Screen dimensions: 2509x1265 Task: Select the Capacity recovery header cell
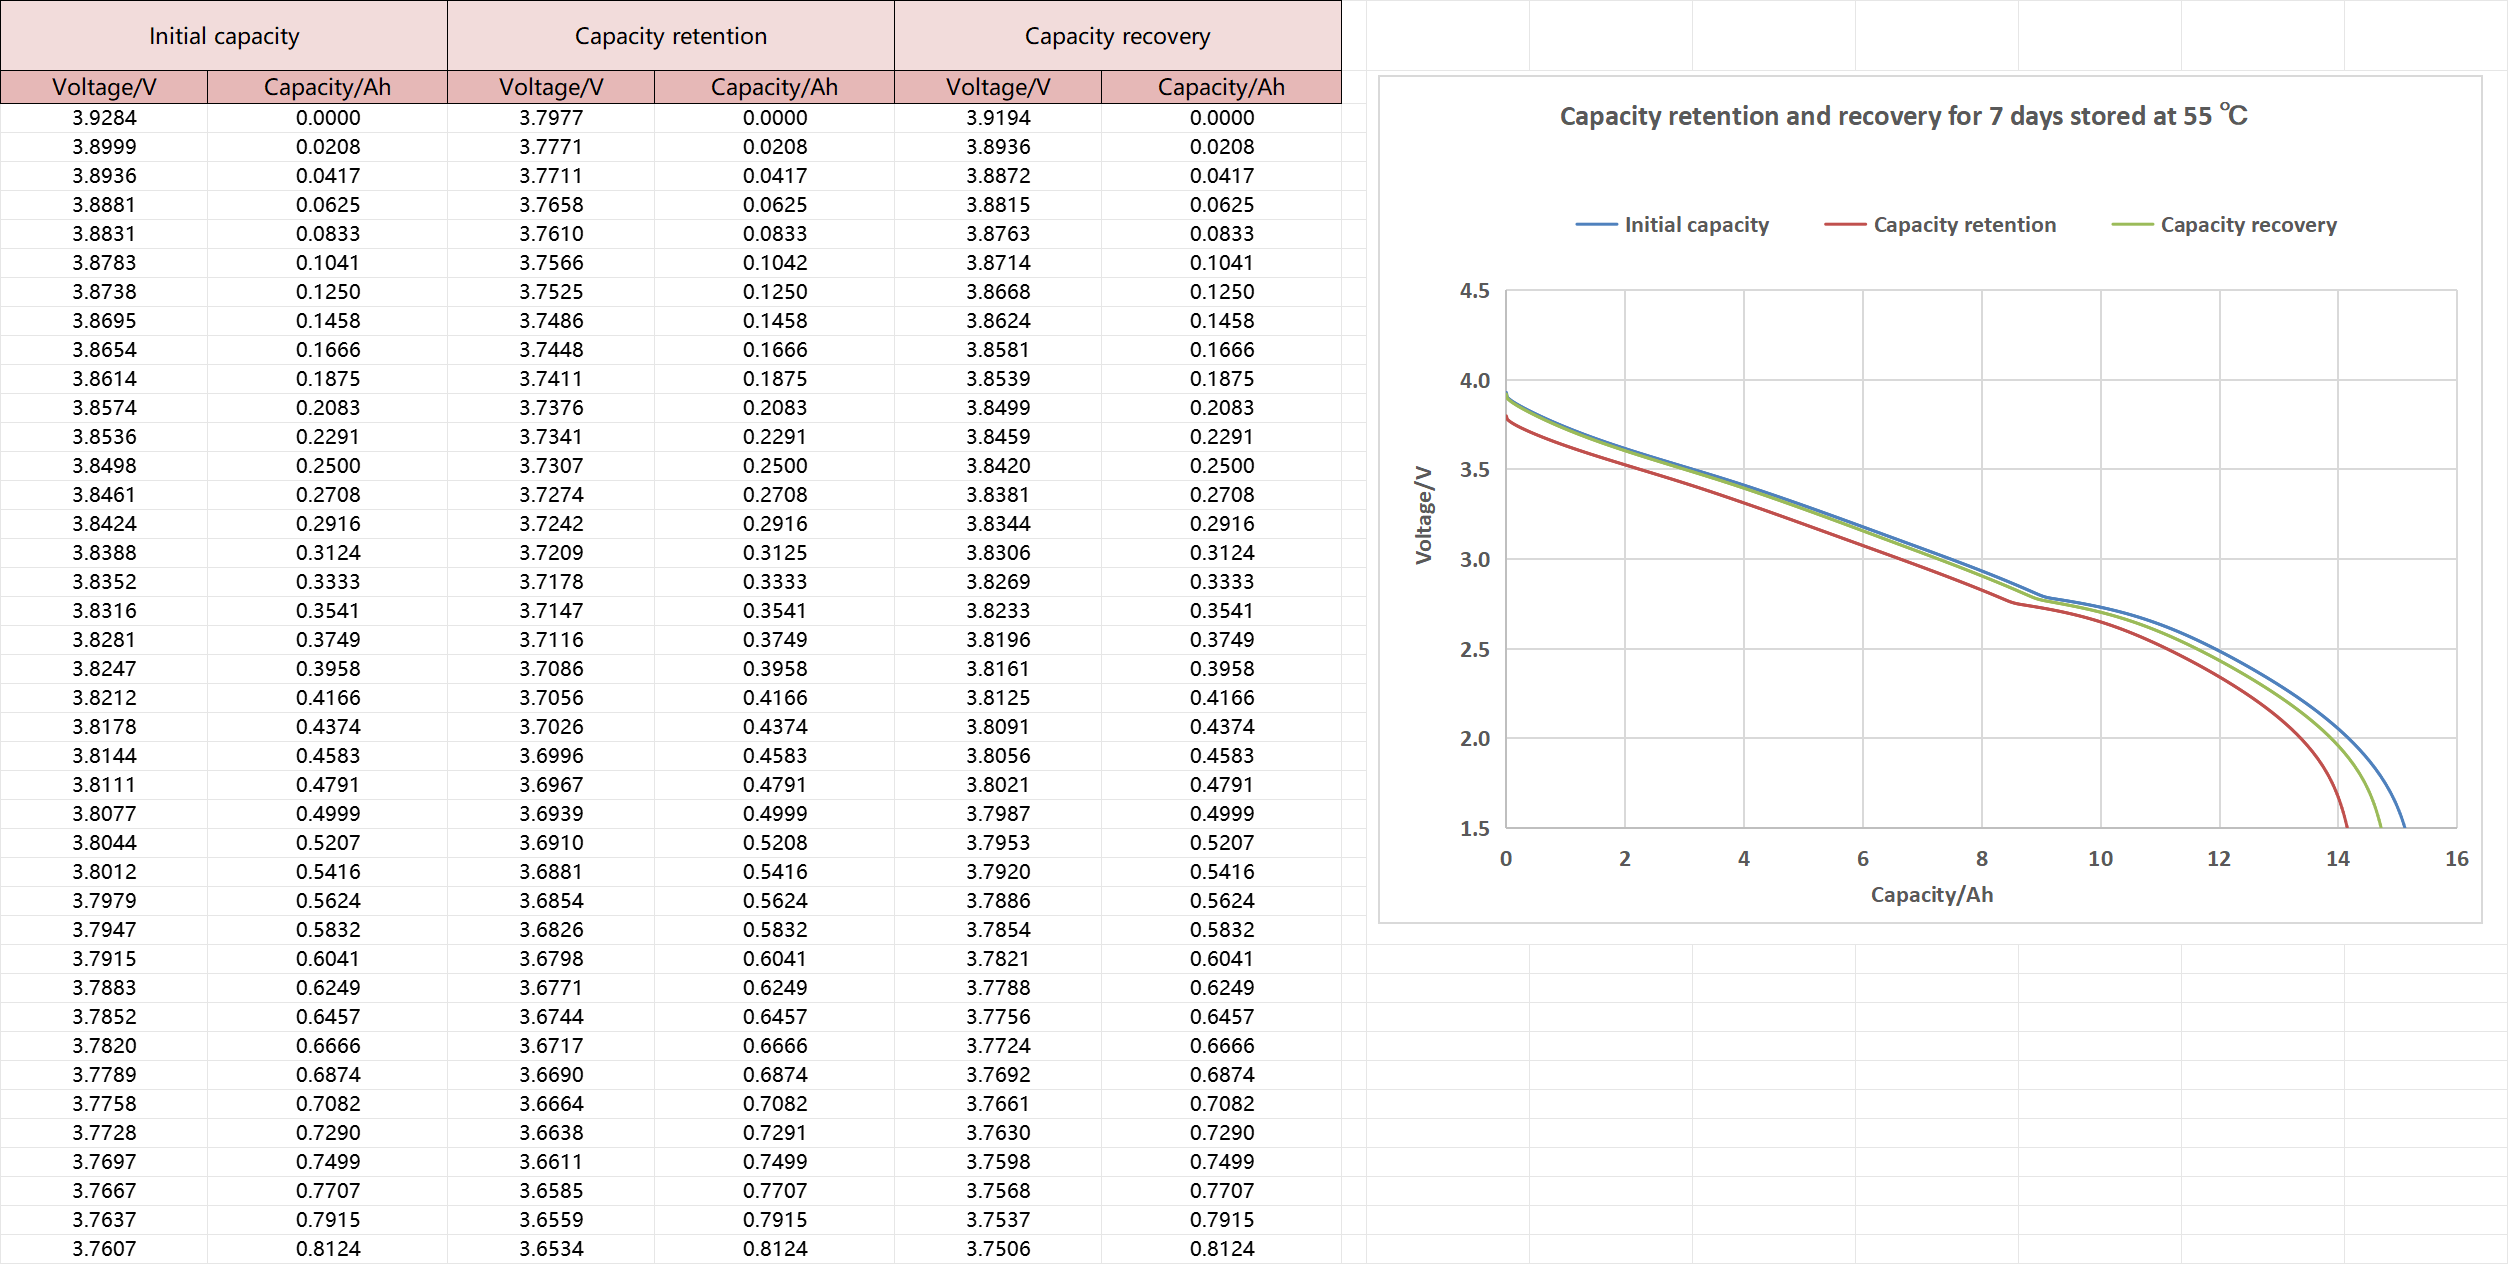coord(1117,36)
